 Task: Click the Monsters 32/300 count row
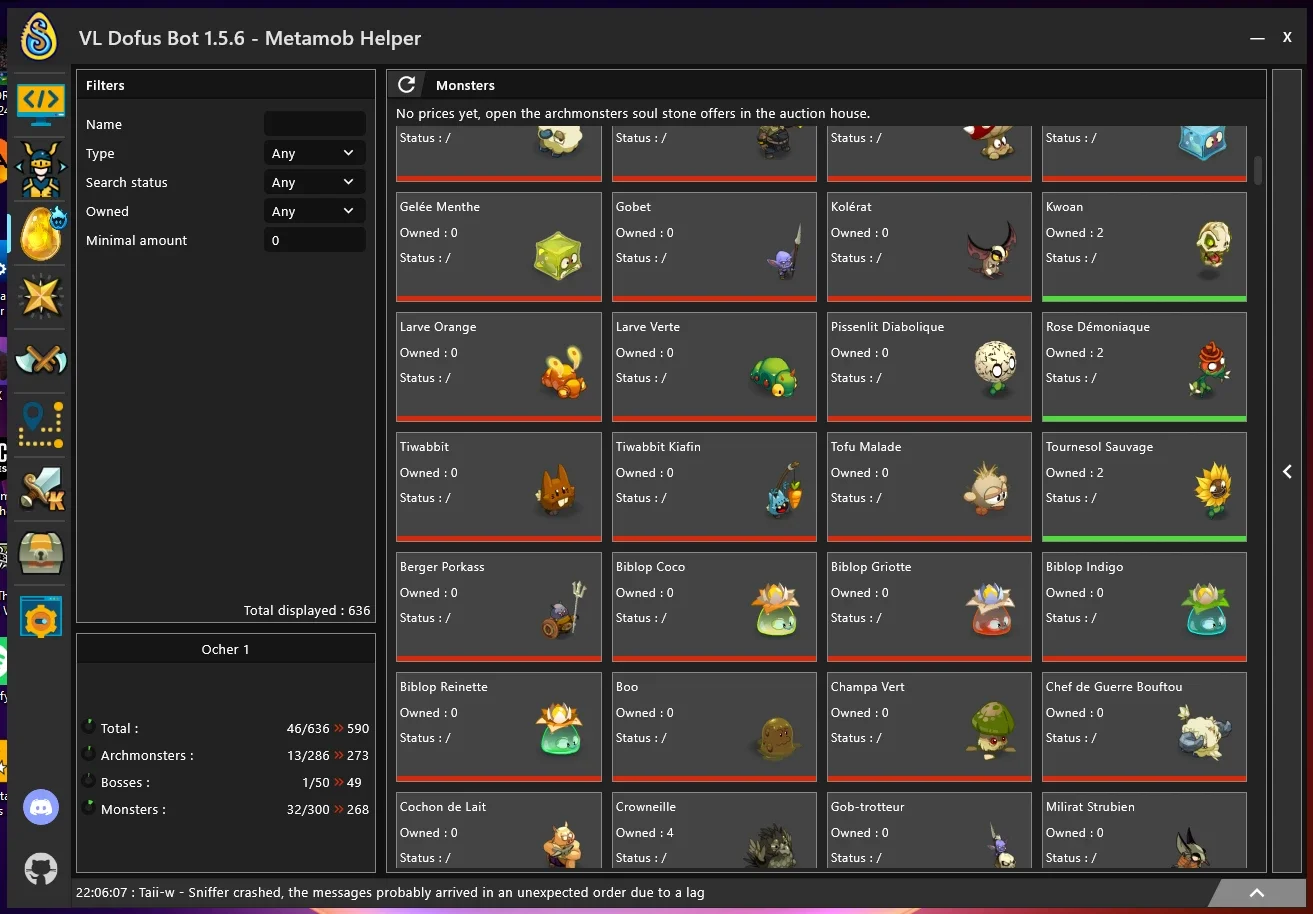pos(225,809)
